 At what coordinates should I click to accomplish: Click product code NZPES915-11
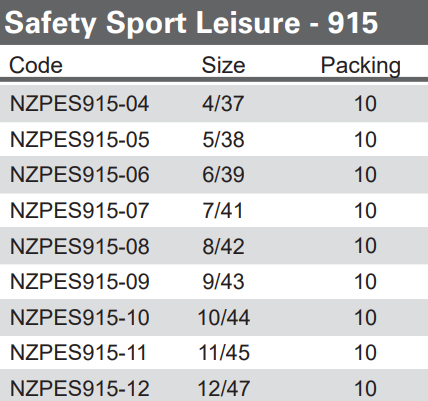pos(78,353)
